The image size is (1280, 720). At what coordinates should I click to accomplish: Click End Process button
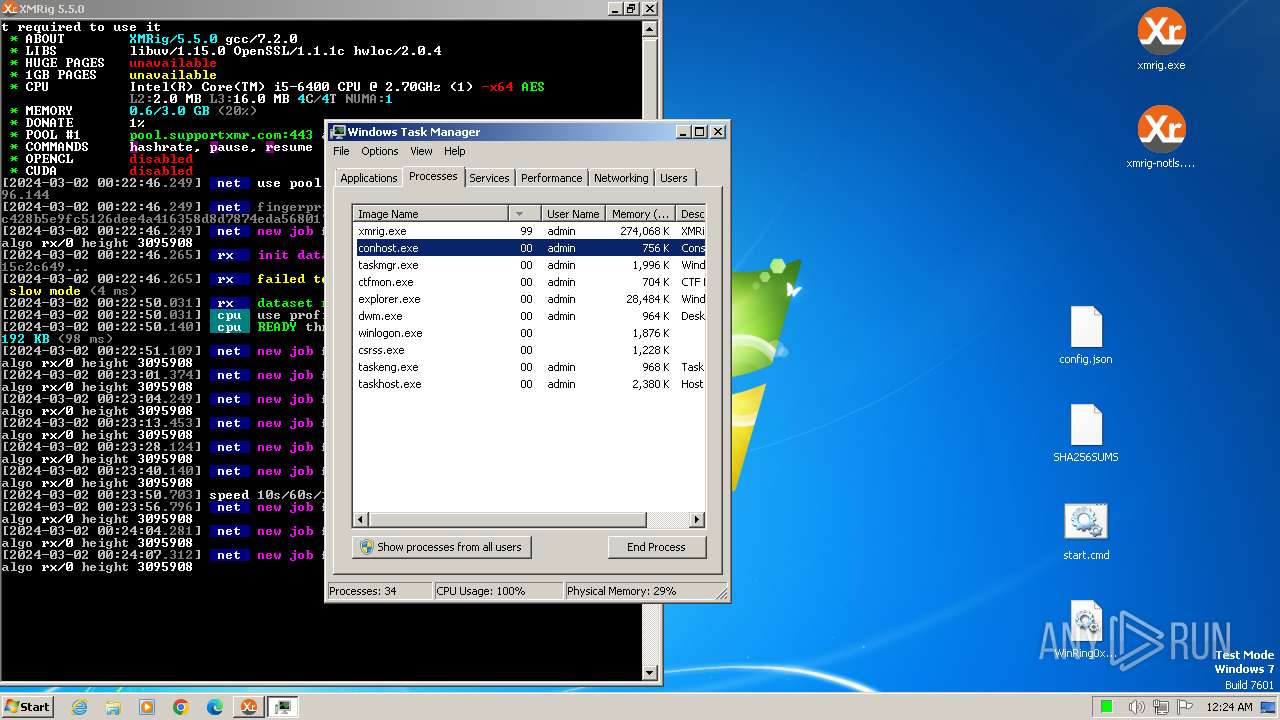656,547
